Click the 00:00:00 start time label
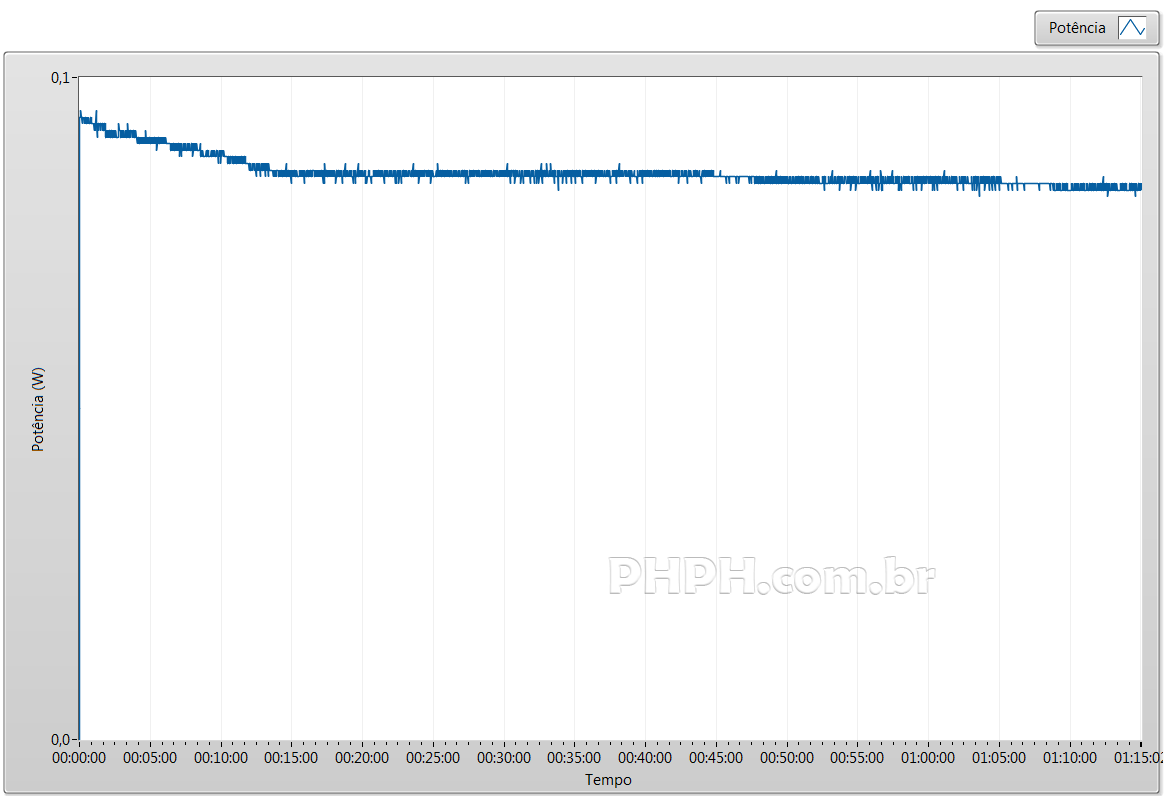Viewport: 1165px width, 796px height. coord(79,758)
